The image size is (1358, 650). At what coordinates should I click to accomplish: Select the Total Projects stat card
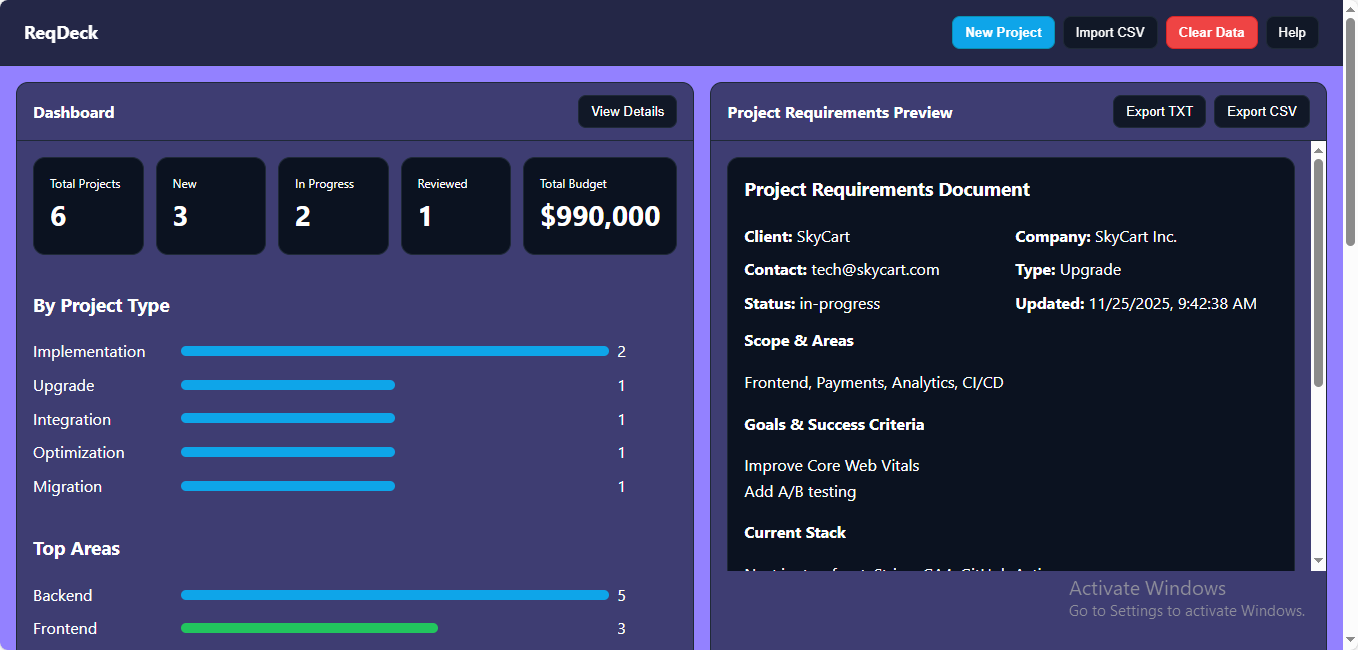88,205
